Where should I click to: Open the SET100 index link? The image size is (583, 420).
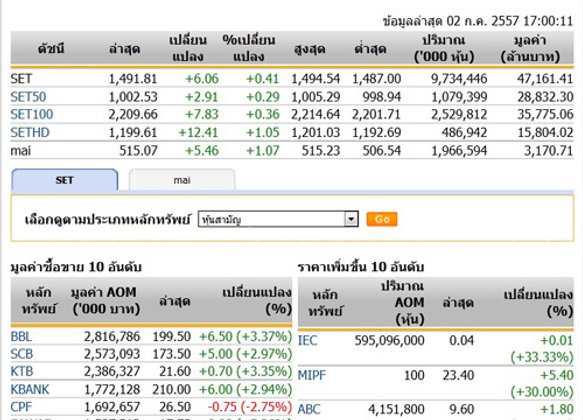point(32,114)
